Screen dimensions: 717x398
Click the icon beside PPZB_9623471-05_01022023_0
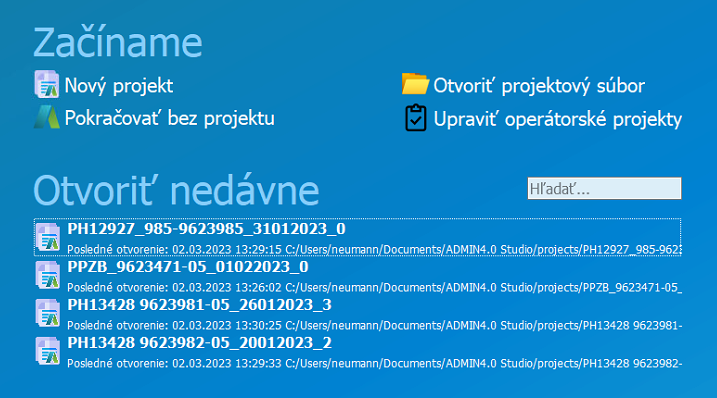pos(48,275)
